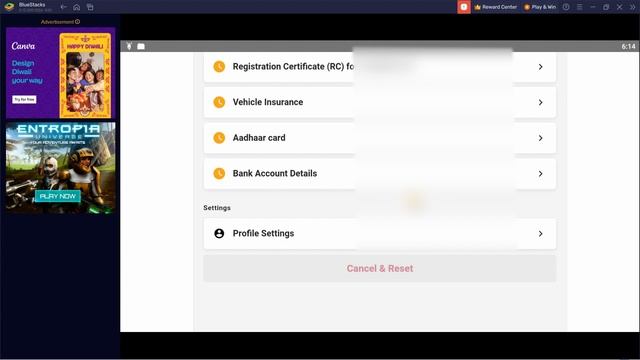The image size is (640, 360).
Task: Open Bank Account Details row
Action: click(380, 173)
